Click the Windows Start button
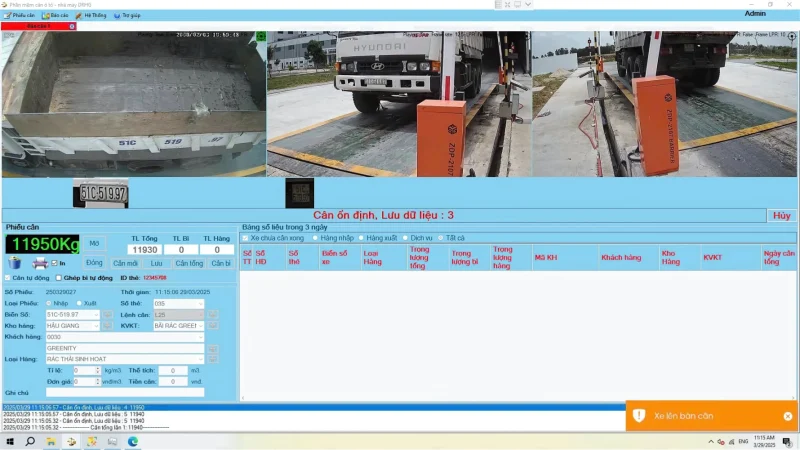Image resolution: width=800 pixels, height=450 pixels. click(10, 441)
